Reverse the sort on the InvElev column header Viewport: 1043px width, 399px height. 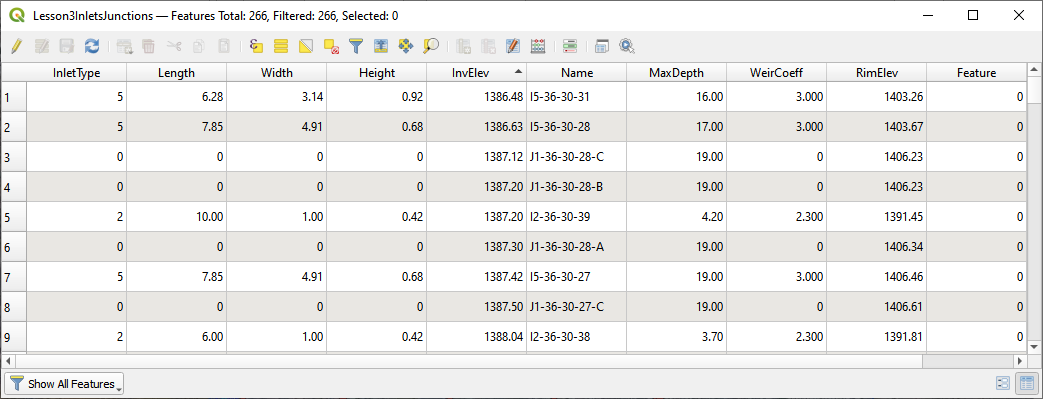click(x=476, y=72)
